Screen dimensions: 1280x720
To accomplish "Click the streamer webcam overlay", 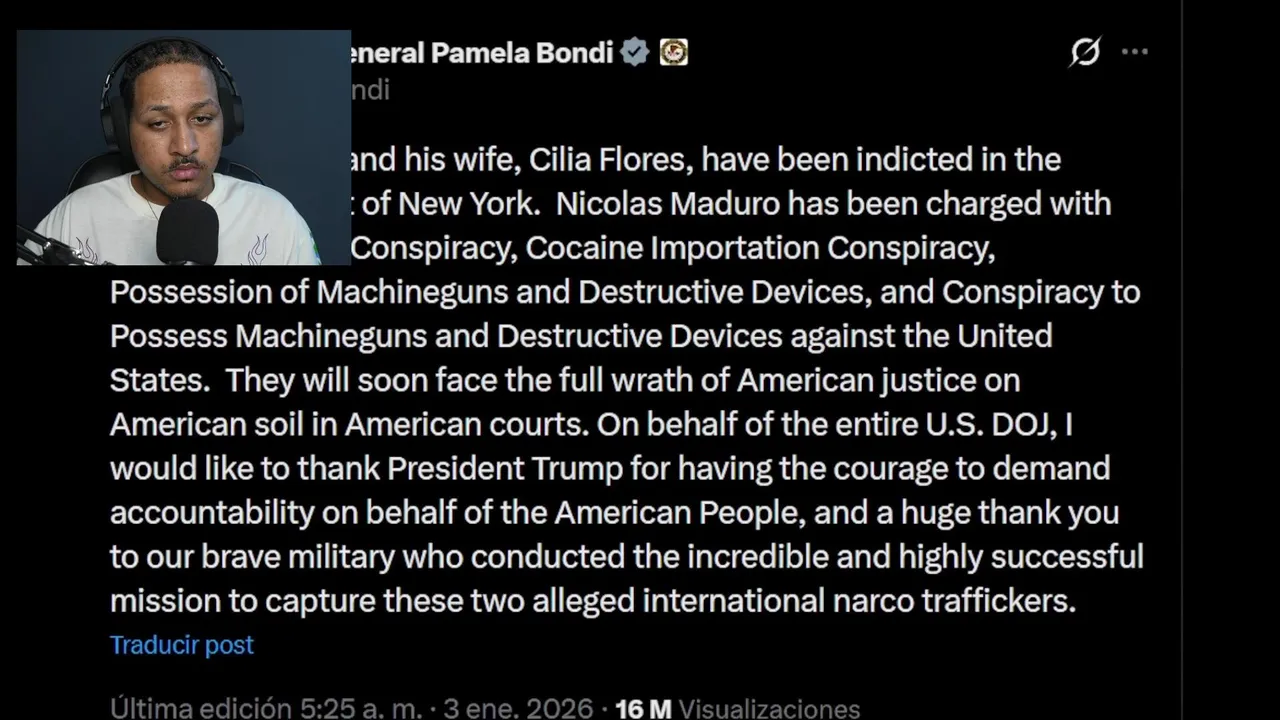I will 183,147.
